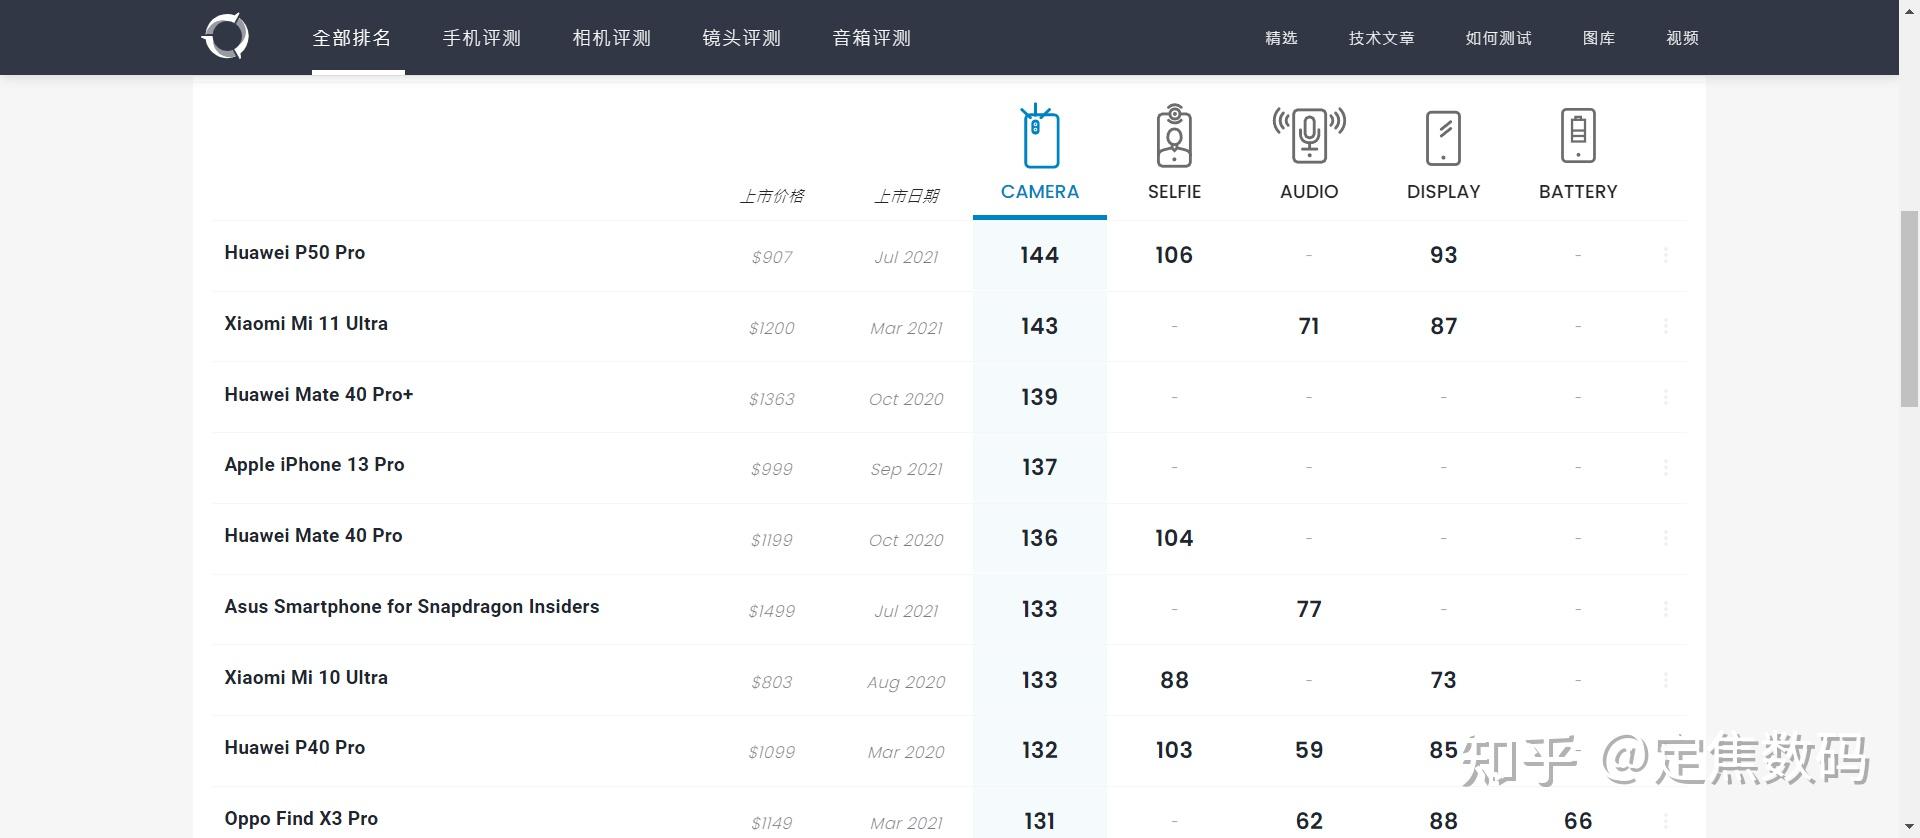Open Huawei Mate 40 Pro review

(313, 536)
